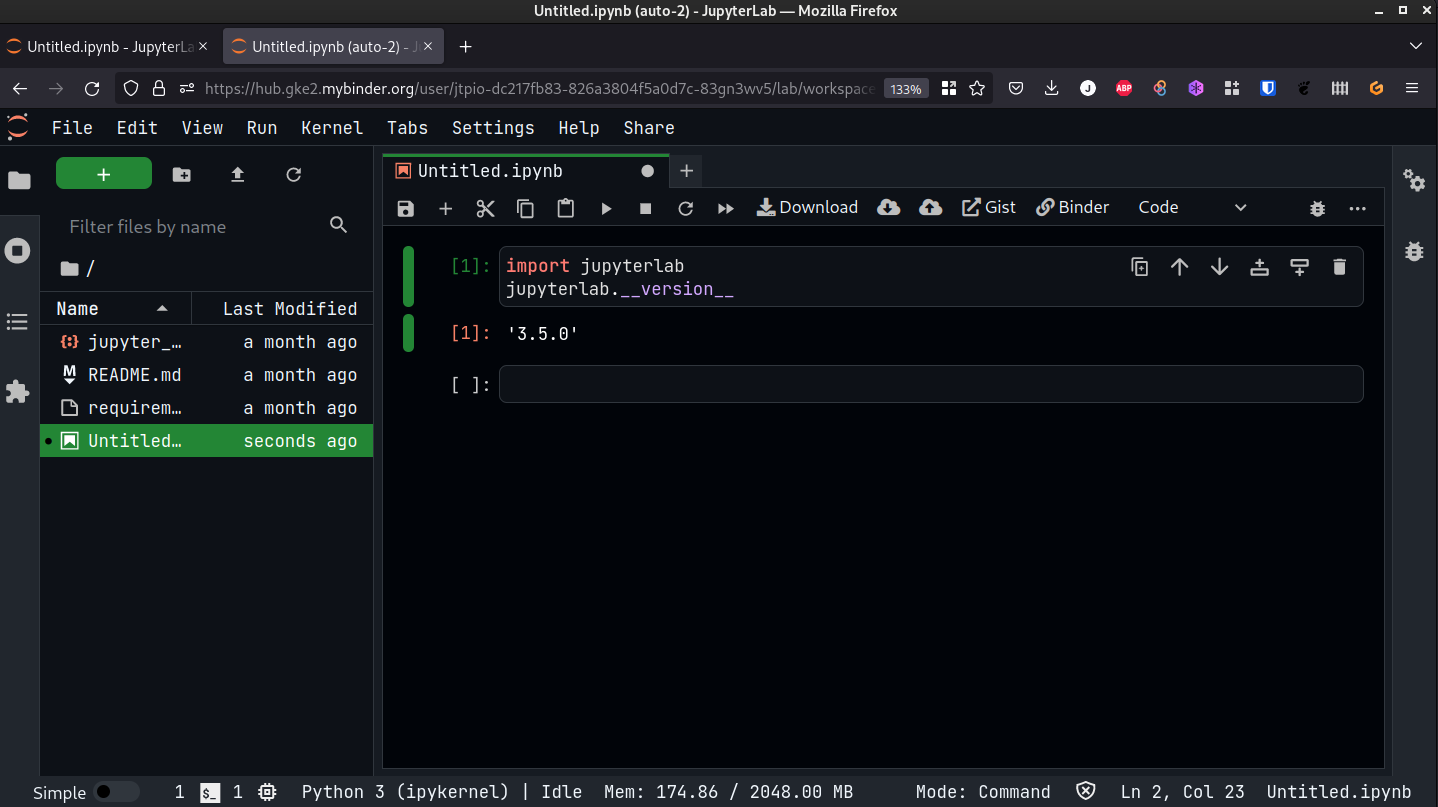The width and height of the screenshot is (1438, 807).
Task: Save the notebook using the save icon
Action: point(405,208)
